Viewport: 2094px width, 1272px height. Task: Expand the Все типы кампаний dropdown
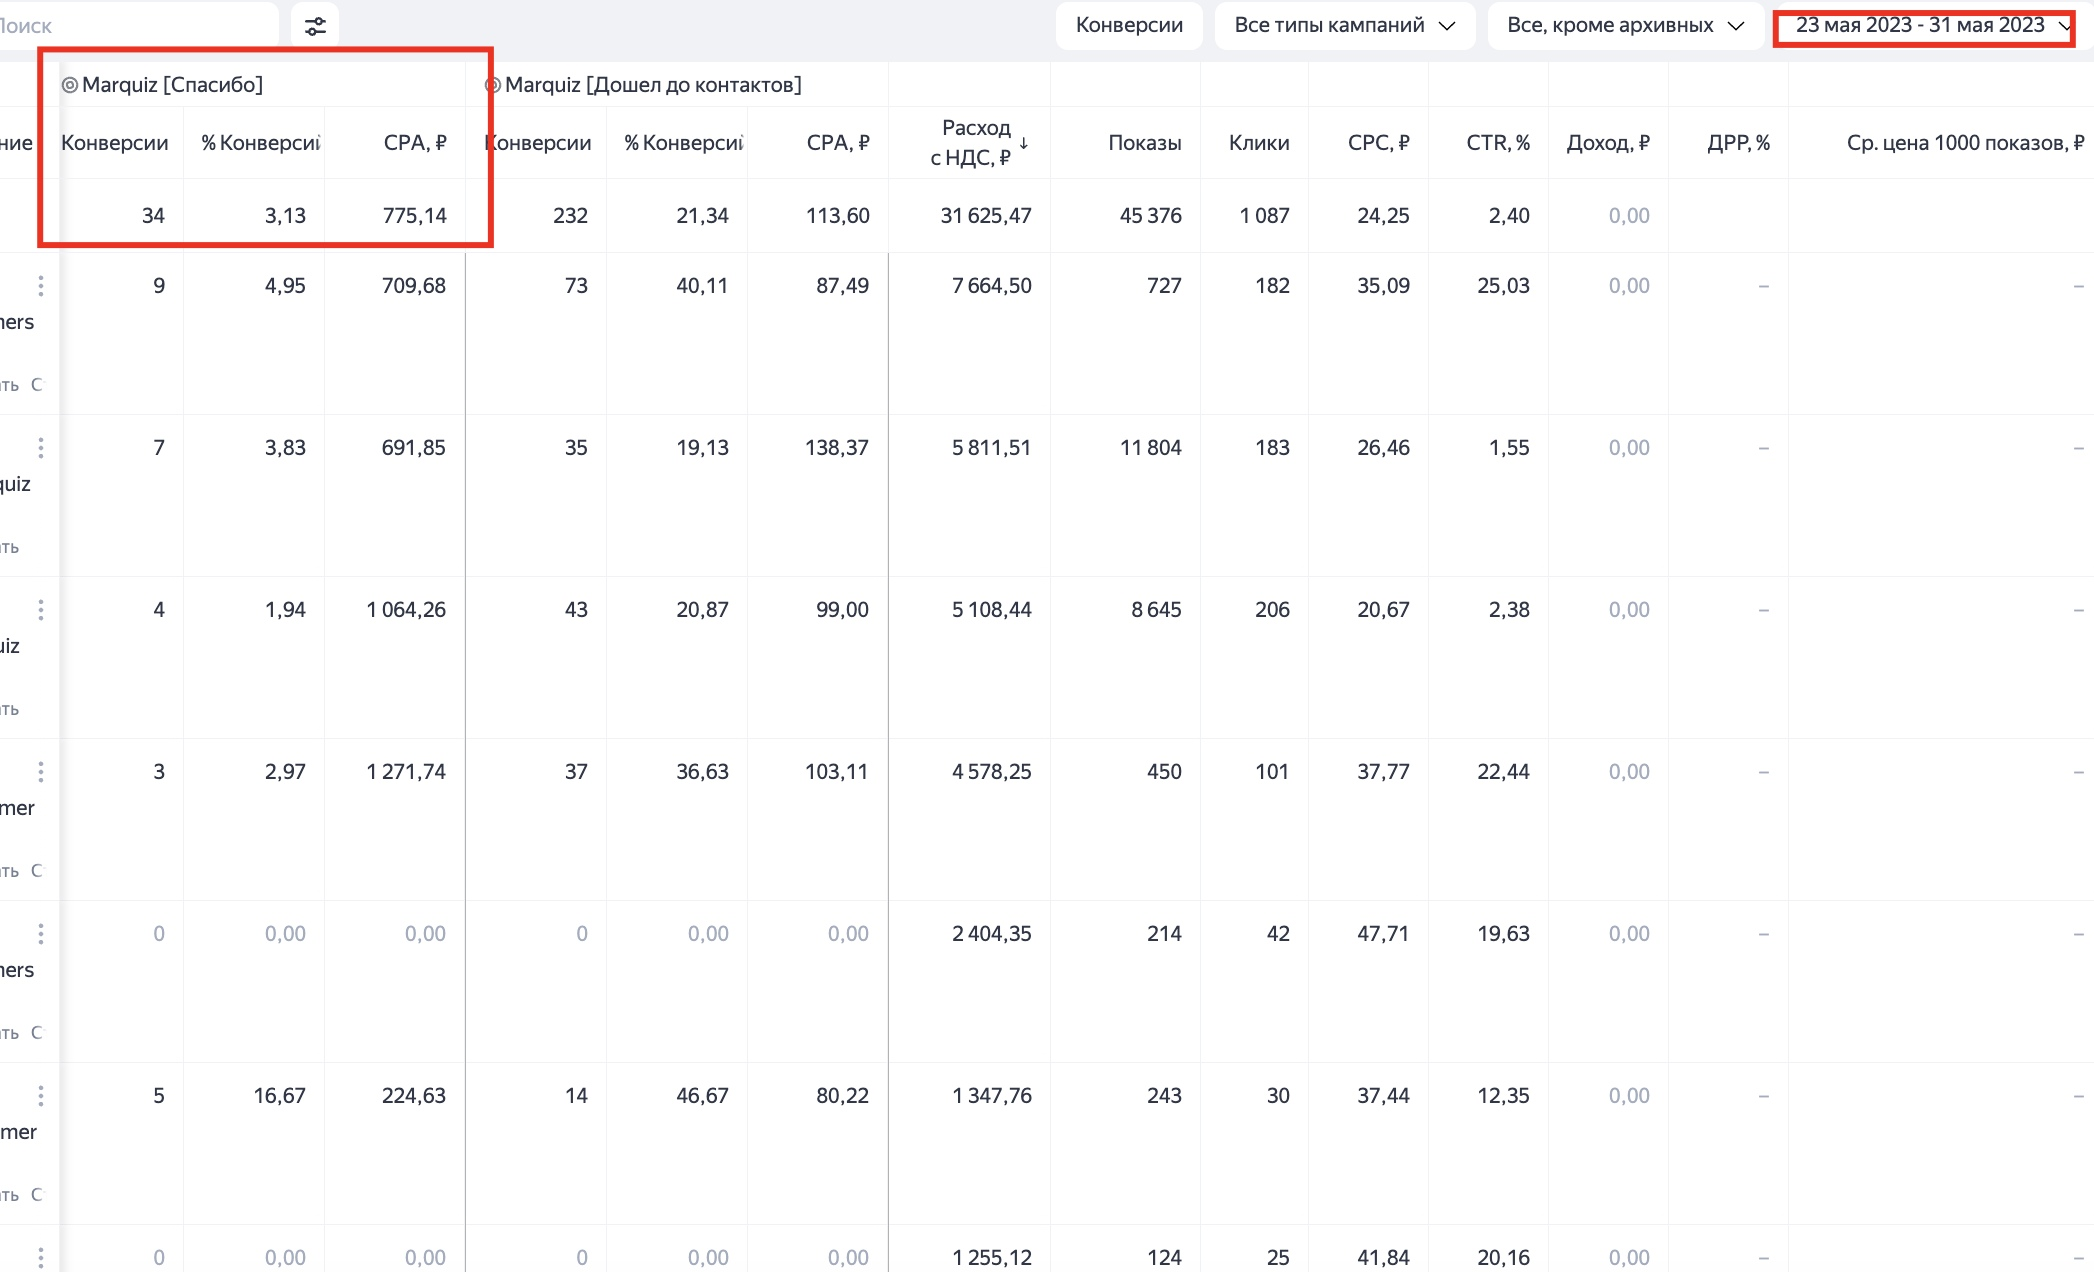pos(1344,26)
